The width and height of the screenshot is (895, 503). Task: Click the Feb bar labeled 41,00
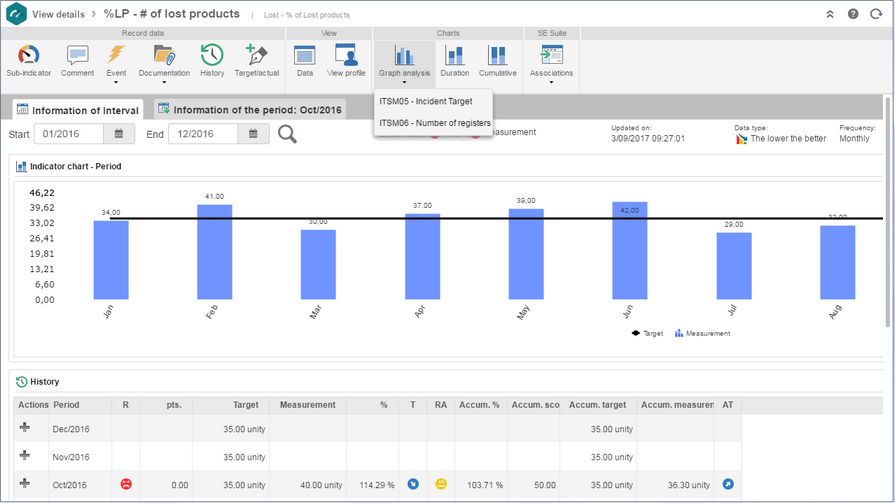click(x=215, y=252)
